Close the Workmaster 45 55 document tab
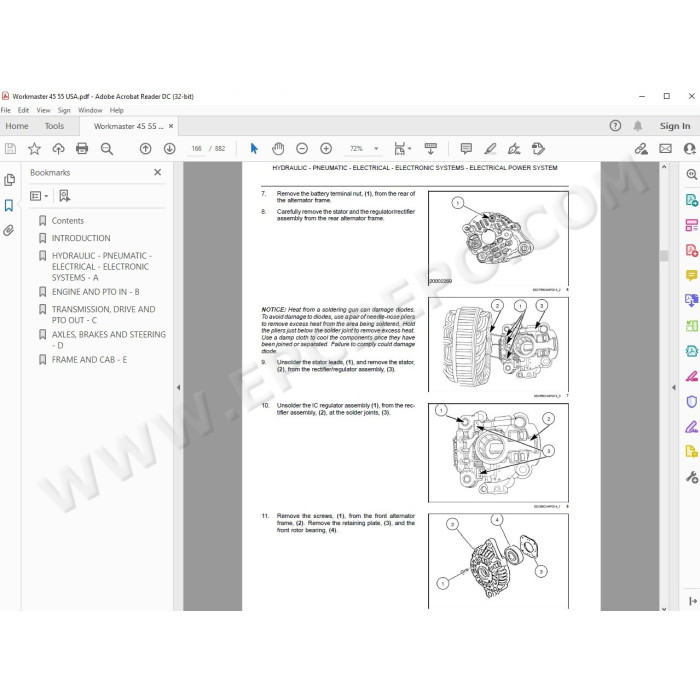Image resolution: width=700 pixels, height=700 pixels. [x=171, y=126]
